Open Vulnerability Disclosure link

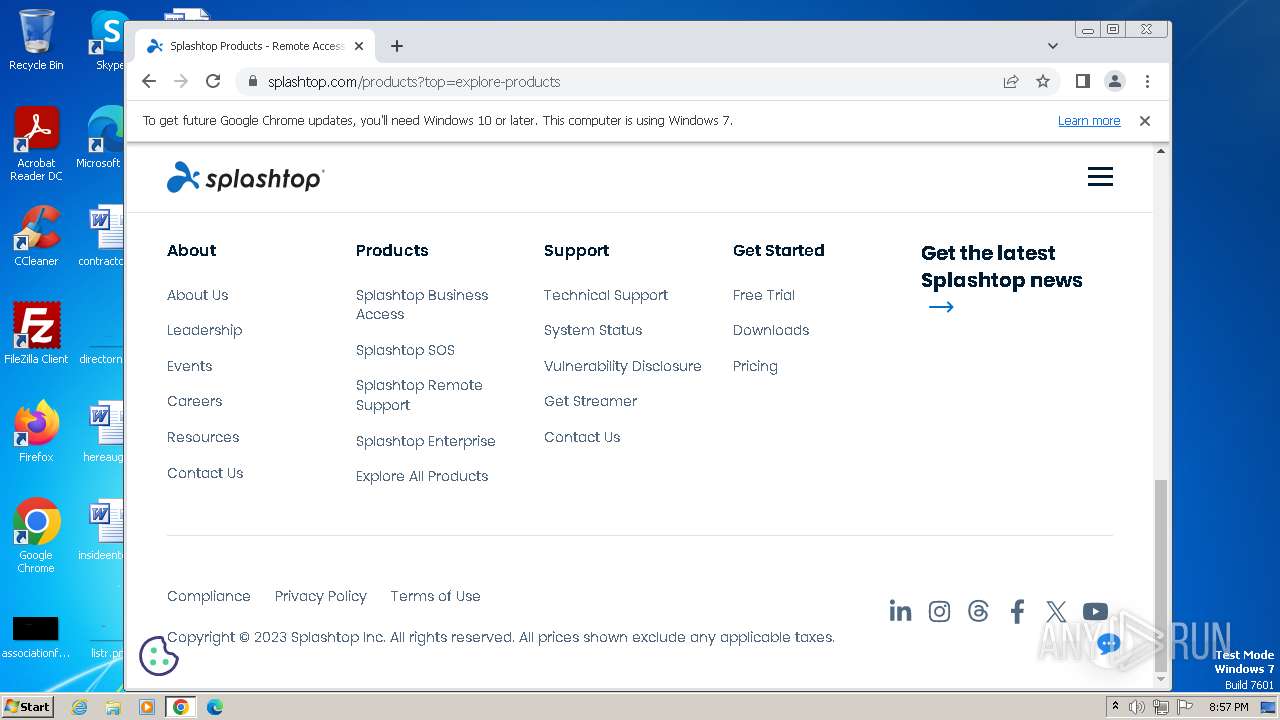point(623,366)
